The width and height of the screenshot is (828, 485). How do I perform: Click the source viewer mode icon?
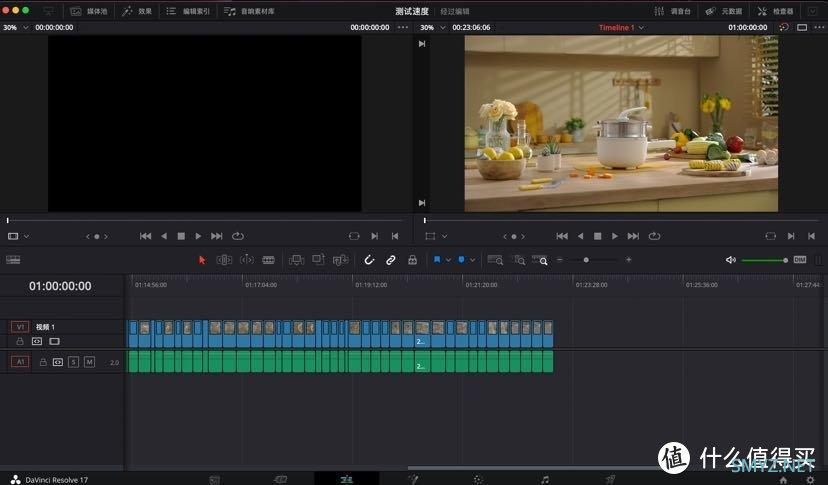(13, 236)
